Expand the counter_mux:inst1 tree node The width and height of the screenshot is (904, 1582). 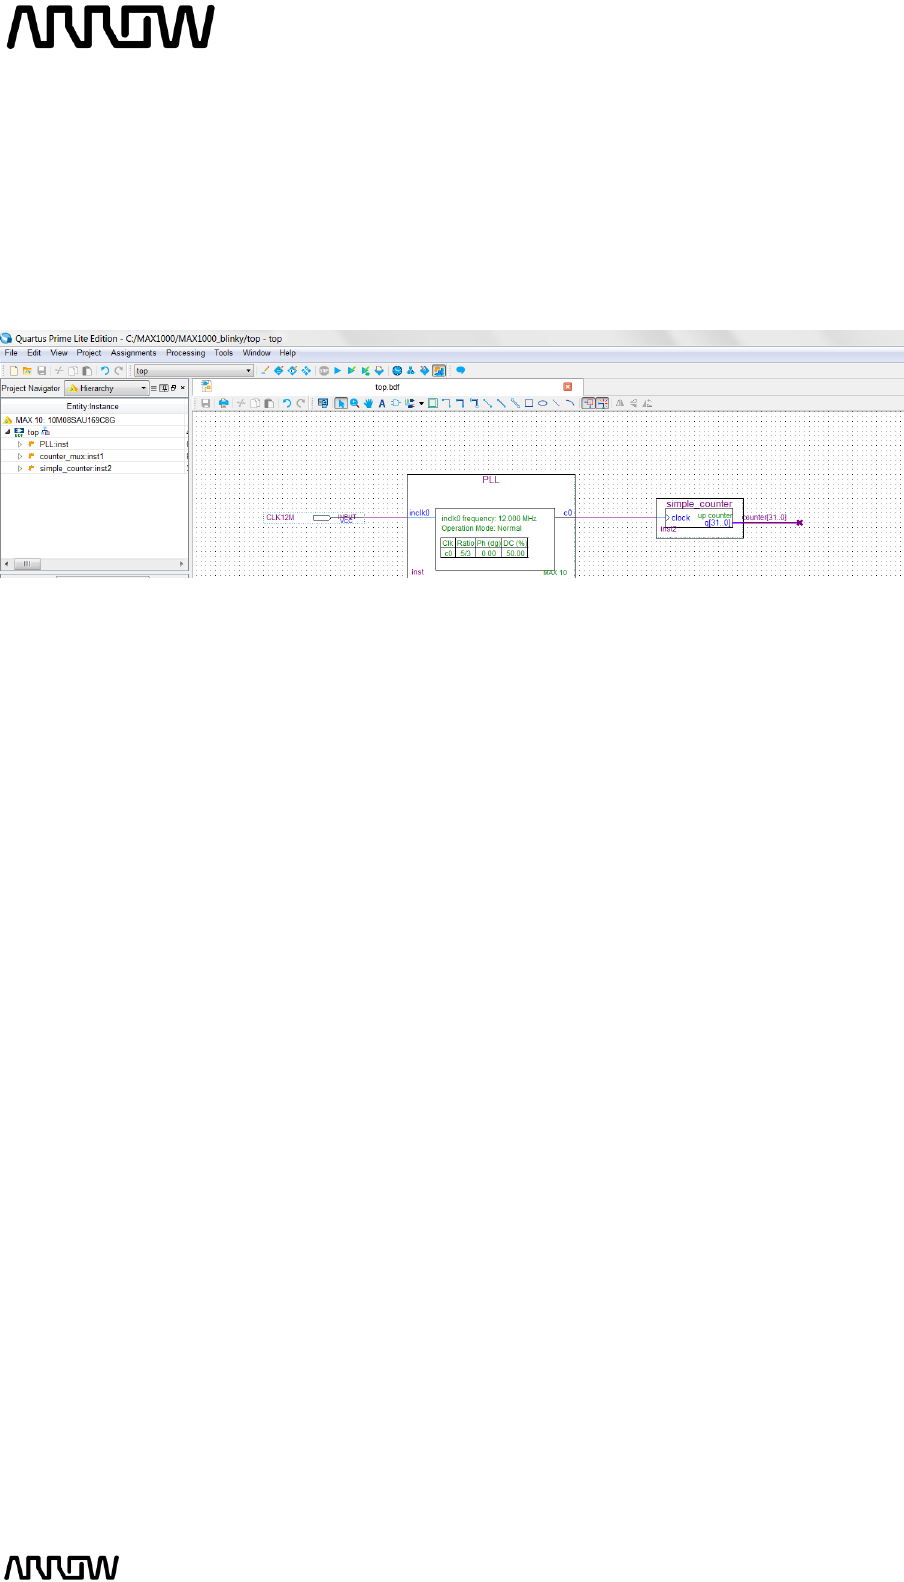20,456
